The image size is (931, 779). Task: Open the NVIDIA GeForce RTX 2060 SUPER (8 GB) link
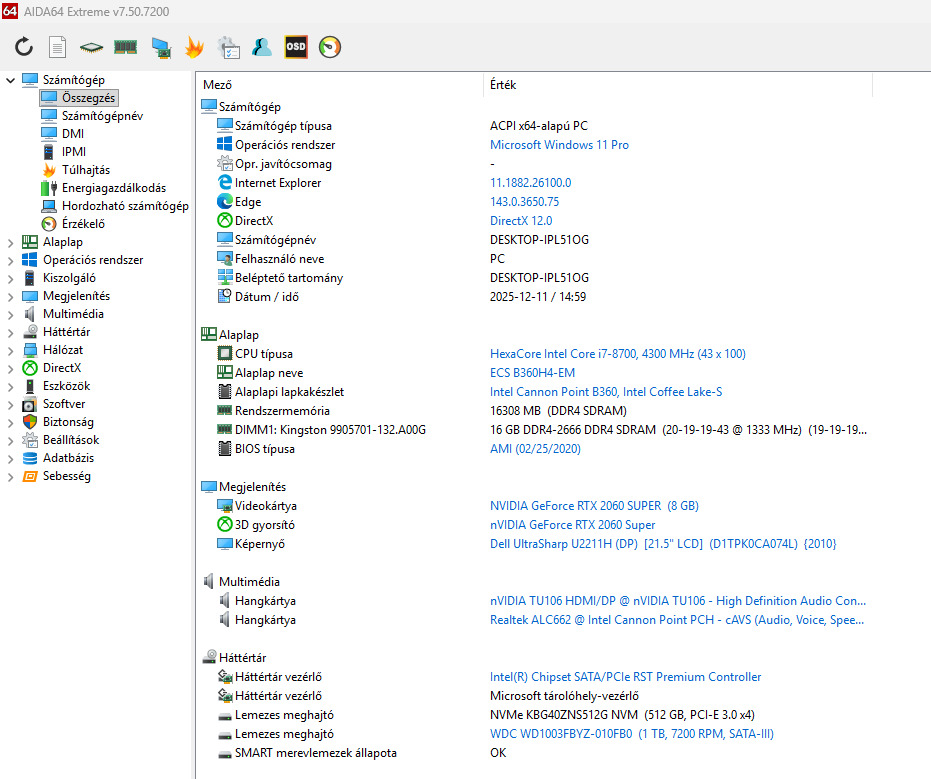(594, 506)
